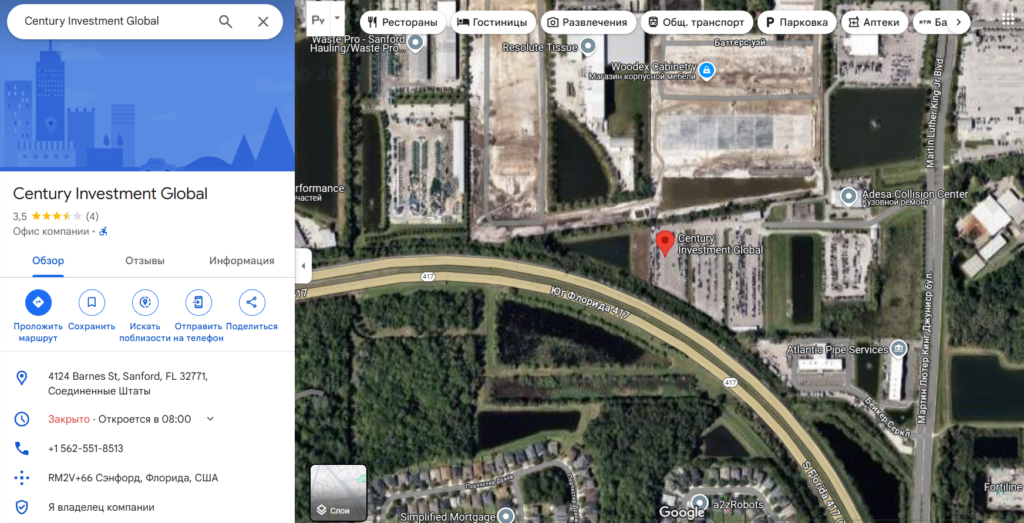Image resolution: width=1024 pixels, height=523 pixels.
Task: Click the red Century Investment Global pin
Action: click(x=665, y=243)
